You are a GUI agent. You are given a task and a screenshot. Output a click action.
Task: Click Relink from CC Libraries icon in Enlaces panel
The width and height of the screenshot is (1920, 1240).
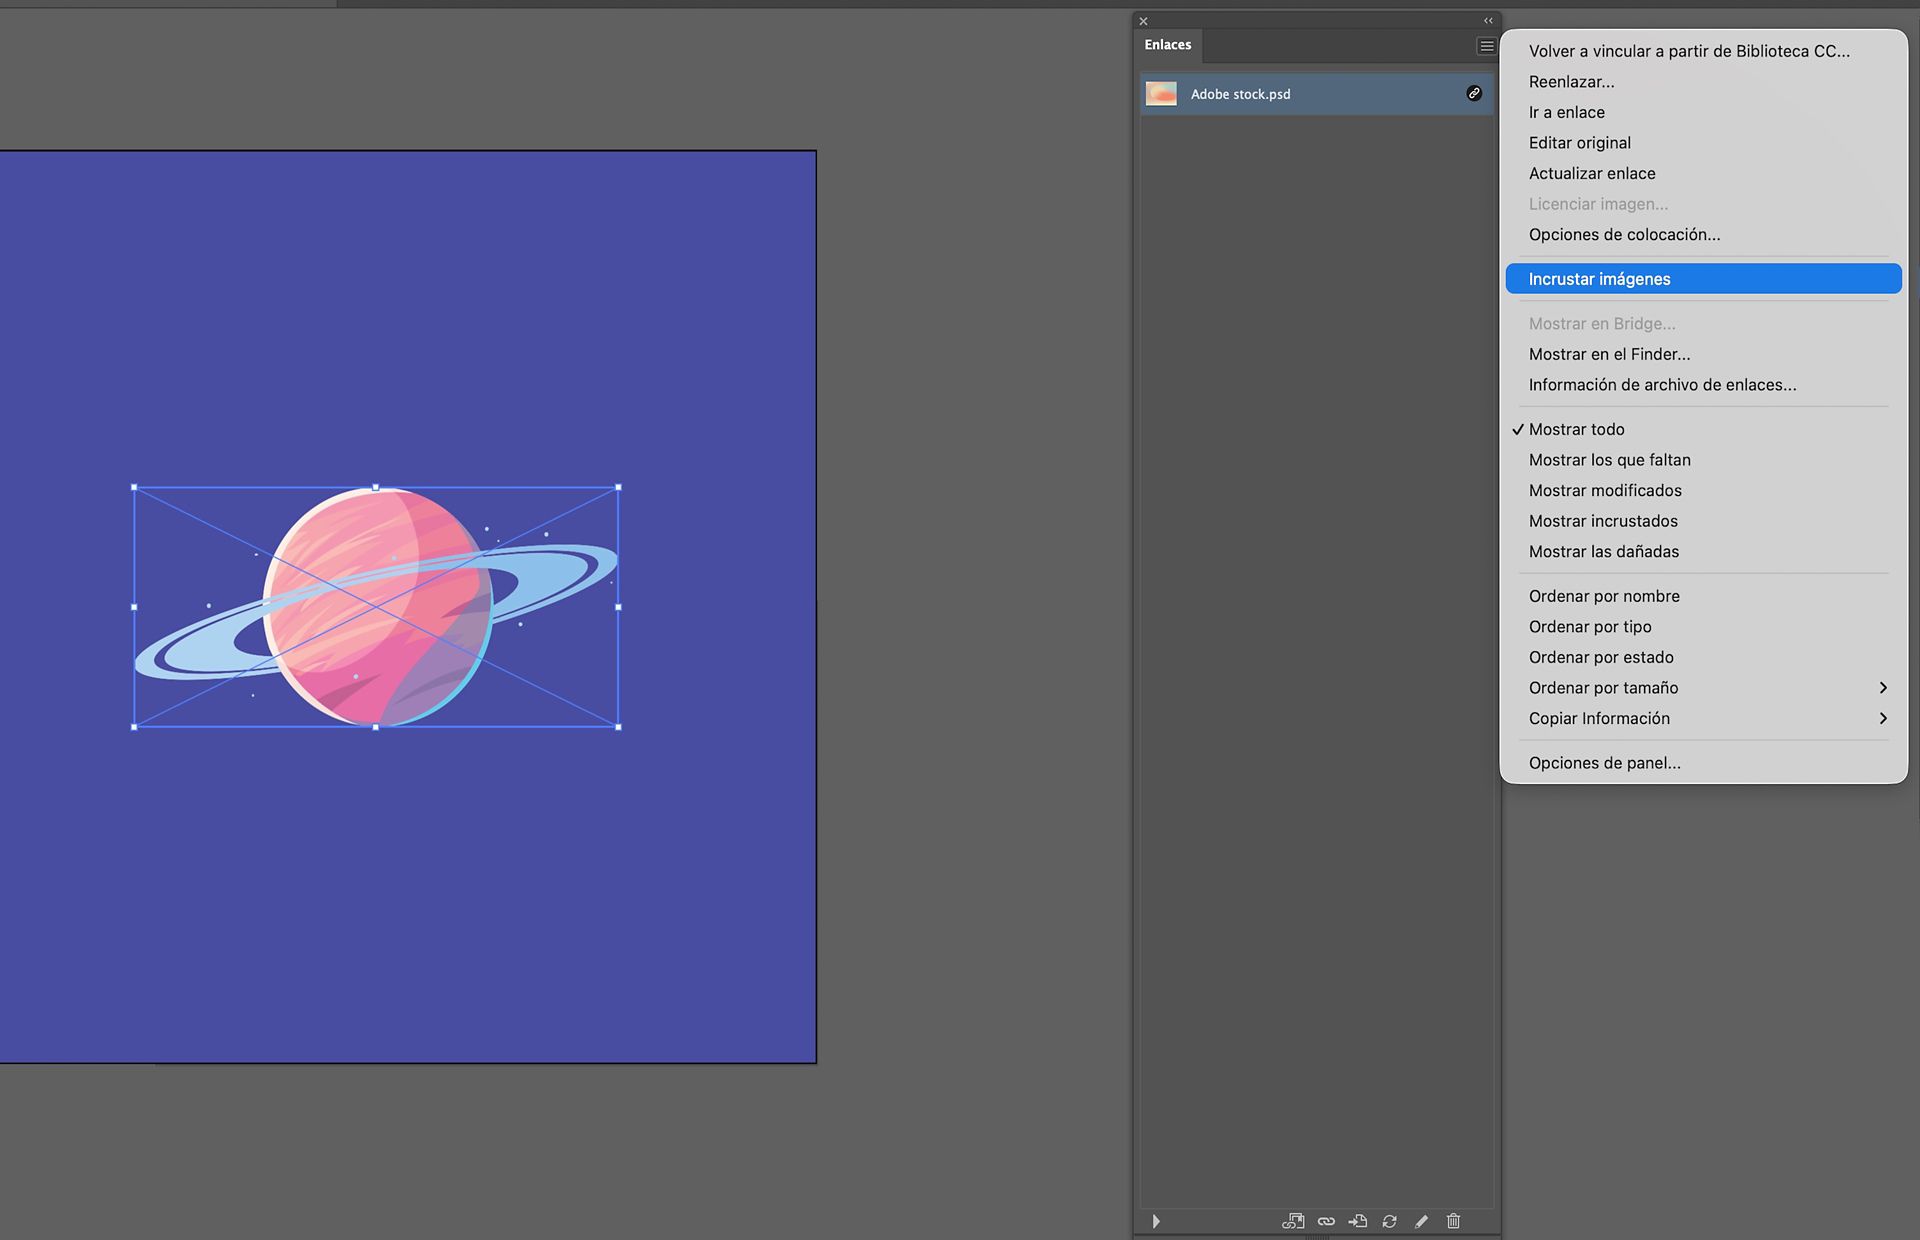click(x=1293, y=1221)
